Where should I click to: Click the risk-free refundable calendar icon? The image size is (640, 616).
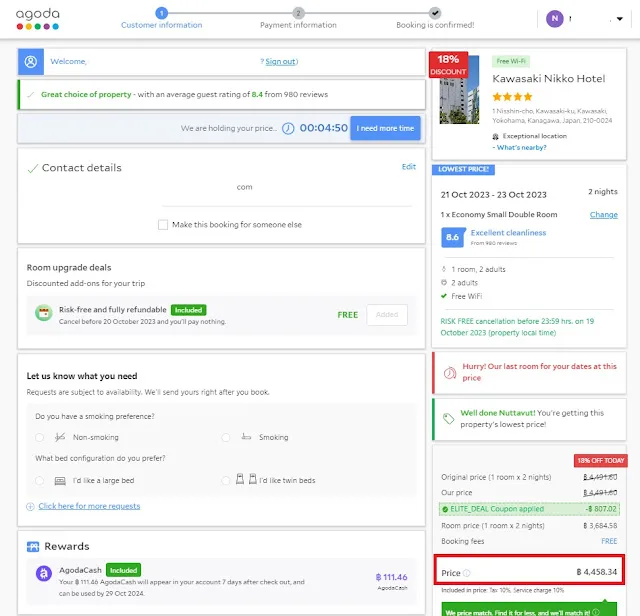click(x=44, y=313)
